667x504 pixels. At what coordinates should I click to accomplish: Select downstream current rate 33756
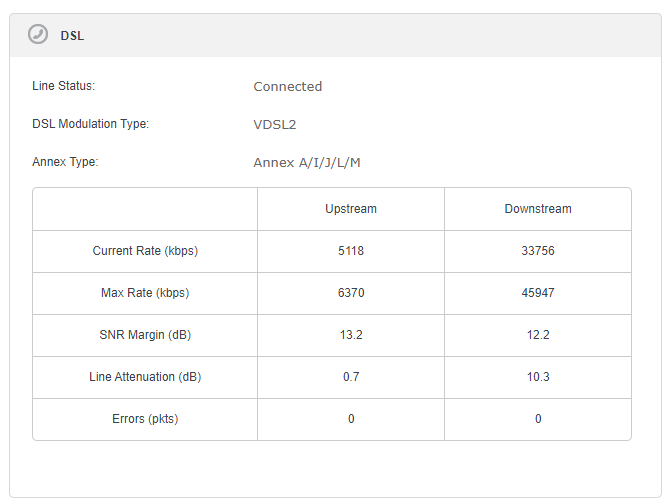538,251
